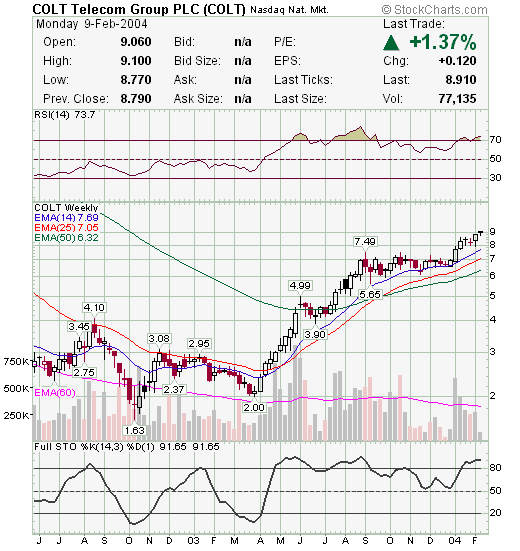Click the 3.45 price annotation

tap(79, 327)
